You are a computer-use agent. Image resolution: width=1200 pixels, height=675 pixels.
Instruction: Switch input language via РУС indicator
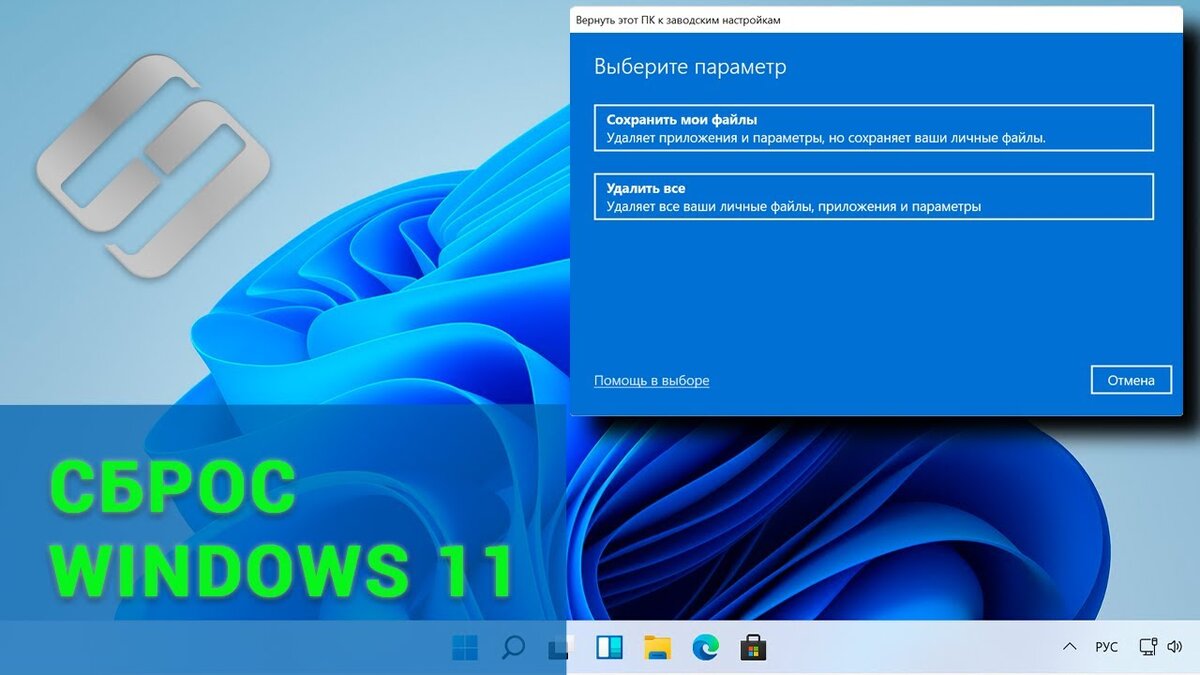(1106, 648)
